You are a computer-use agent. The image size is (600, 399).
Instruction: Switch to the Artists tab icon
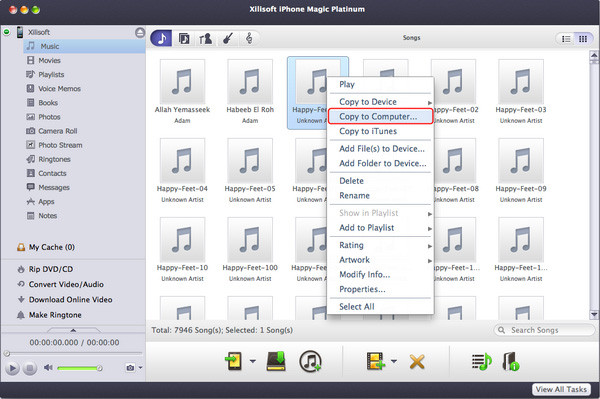(x=205, y=38)
